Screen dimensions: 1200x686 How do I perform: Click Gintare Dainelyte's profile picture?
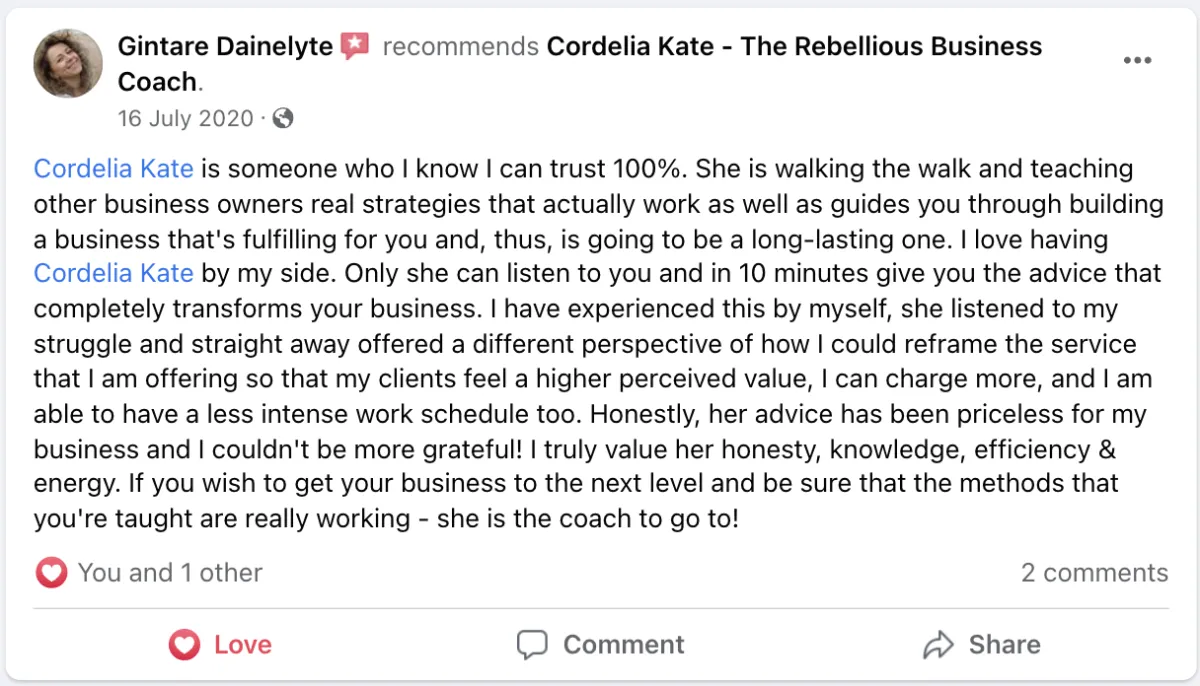68,63
